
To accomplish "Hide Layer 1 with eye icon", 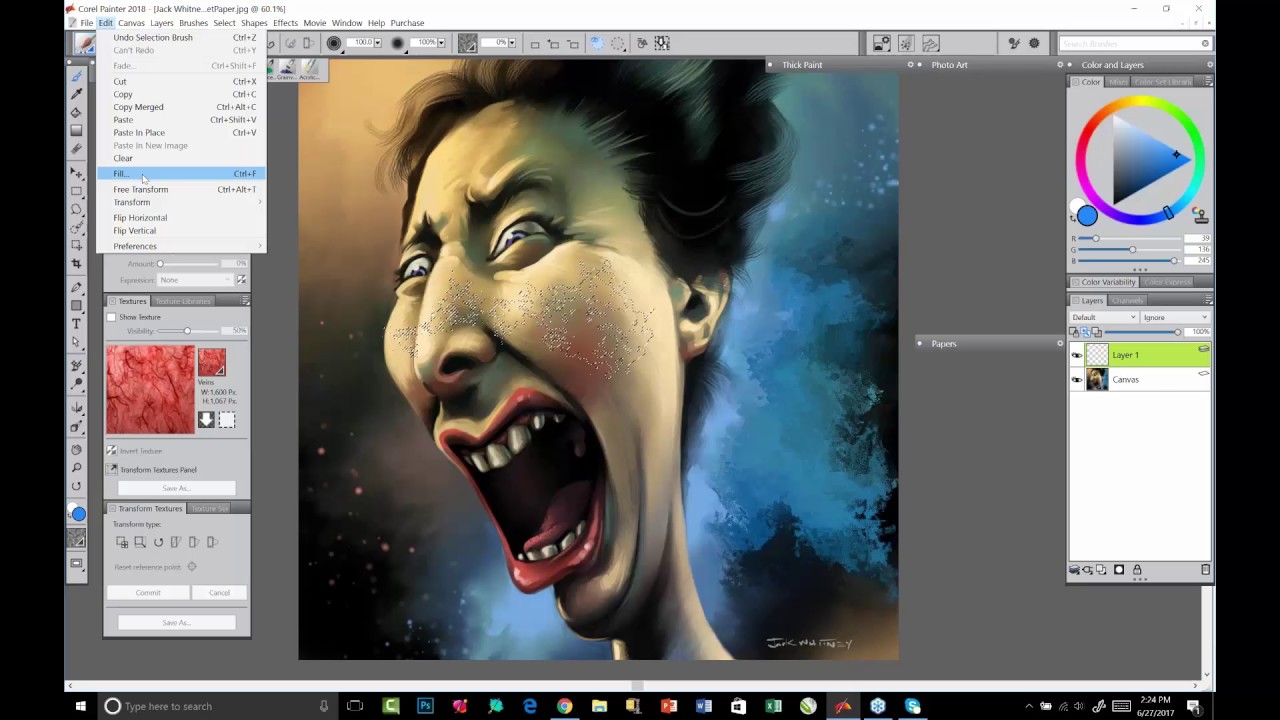I will pos(1077,355).
